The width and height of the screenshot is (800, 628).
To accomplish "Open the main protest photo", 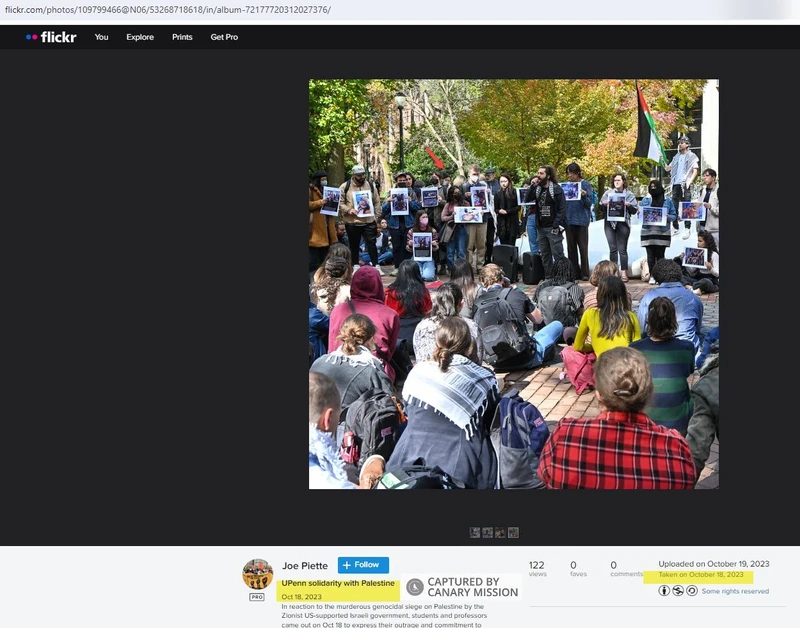I will click(x=513, y=284).
